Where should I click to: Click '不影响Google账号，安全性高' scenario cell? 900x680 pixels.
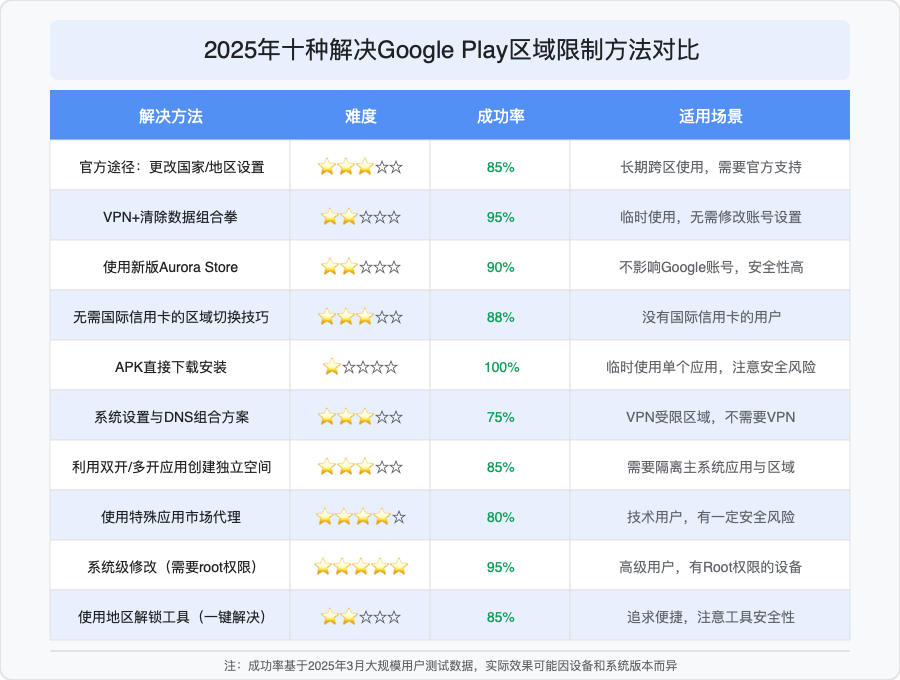pos(711,267)
